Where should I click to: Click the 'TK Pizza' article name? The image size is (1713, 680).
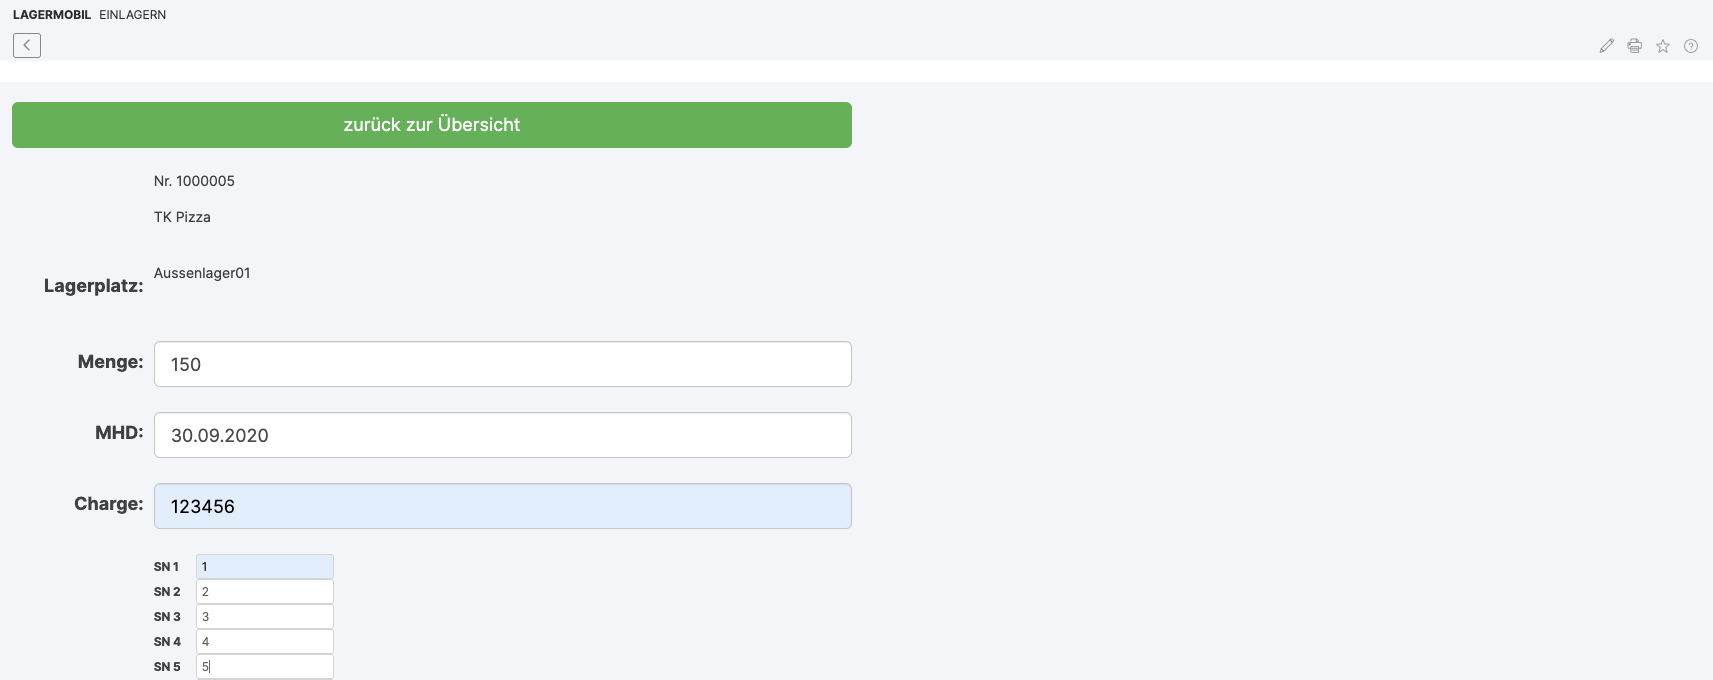coord(182,217)
